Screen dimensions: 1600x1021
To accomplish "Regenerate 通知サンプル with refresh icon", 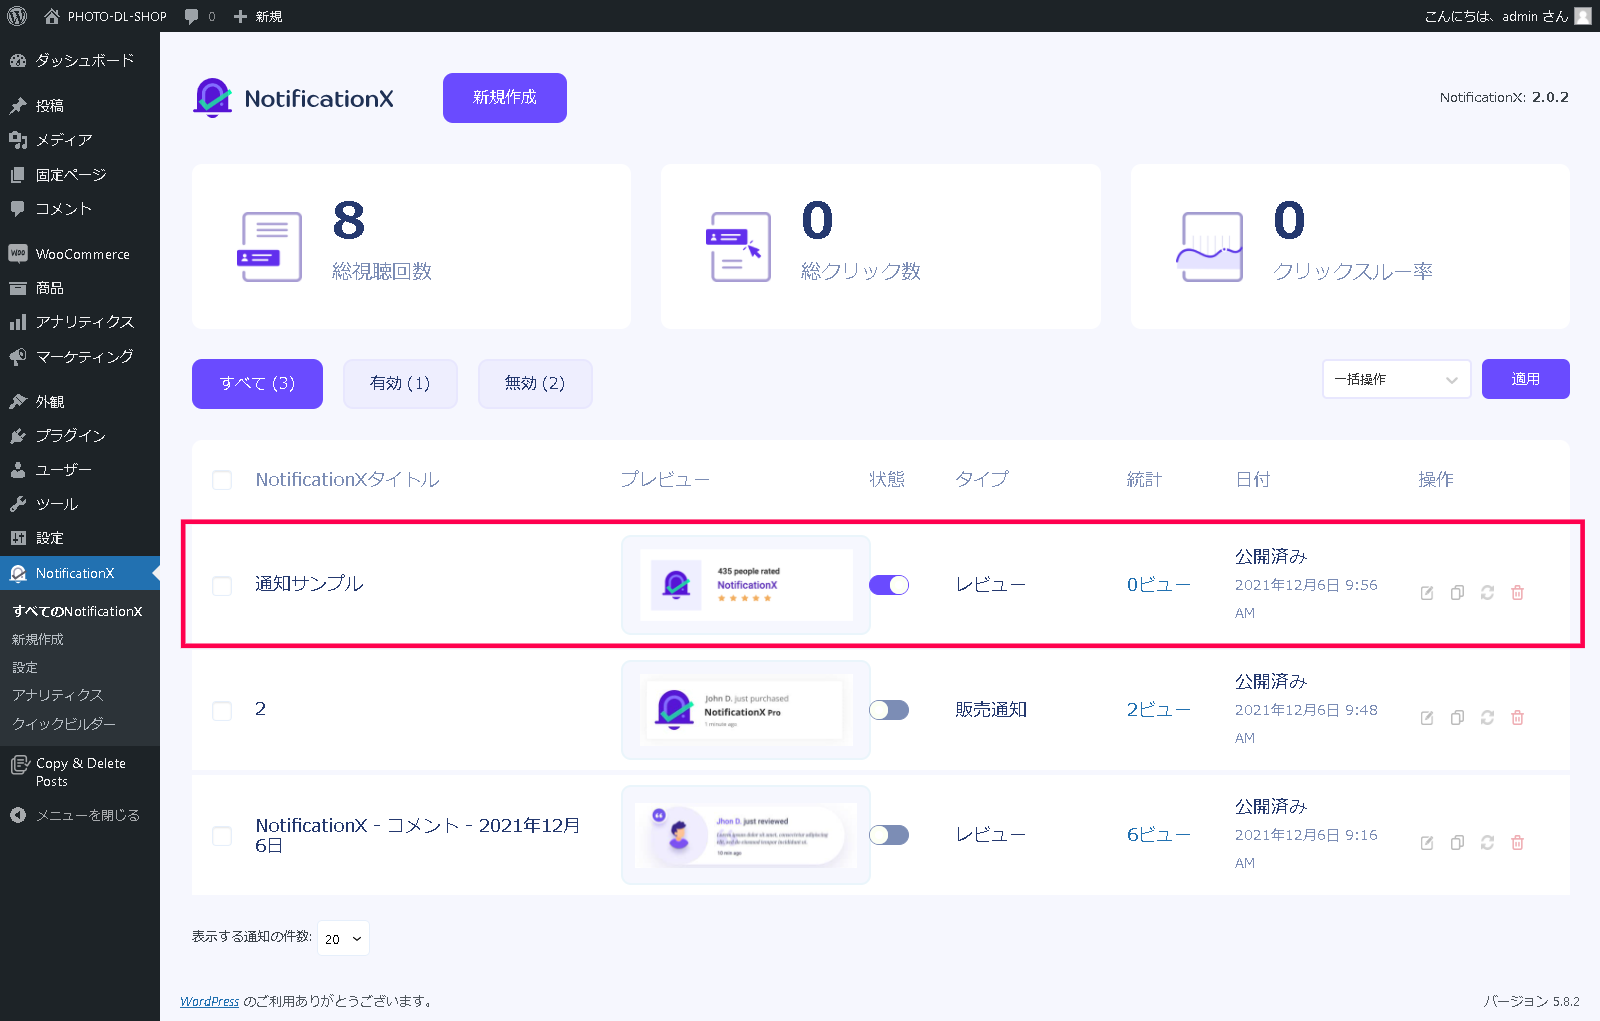I will click(1487, 593).
